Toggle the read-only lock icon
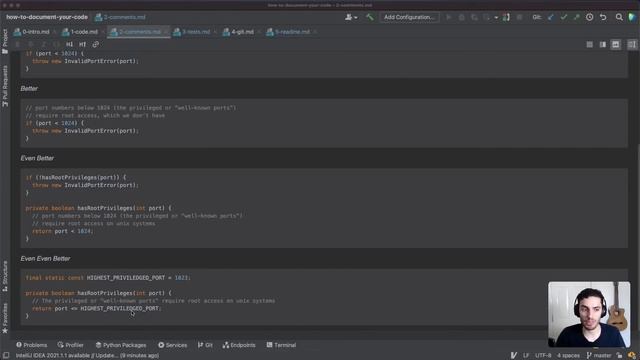Screen dimensions: 640x360 click(619, 356)
